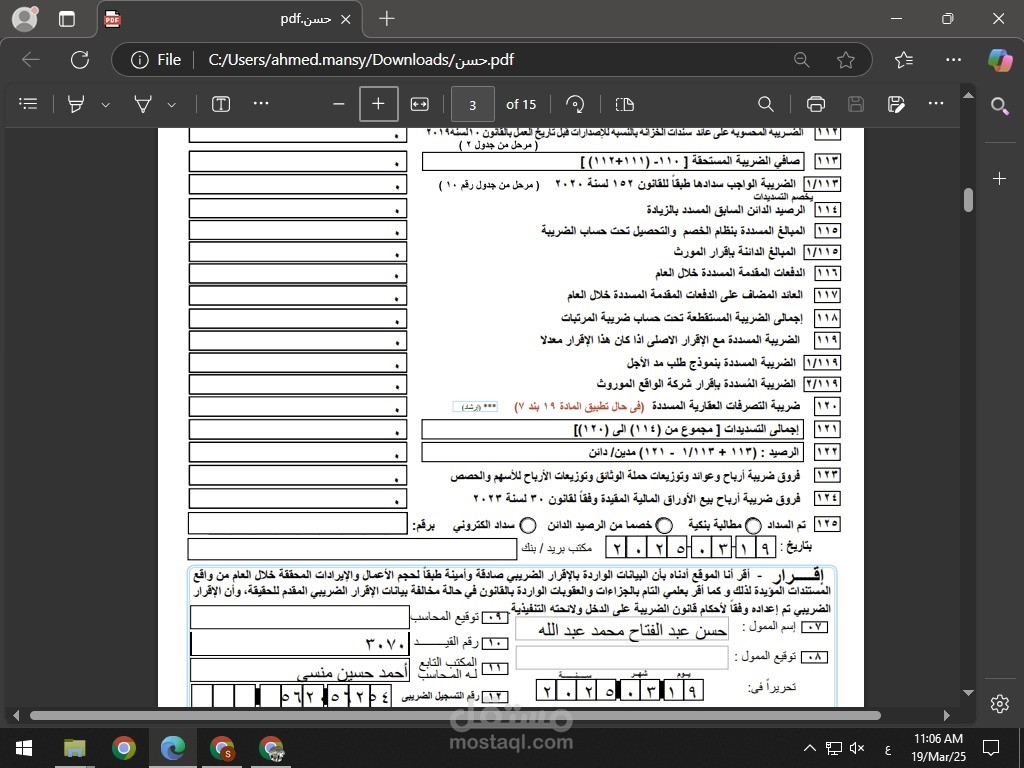Select the سداد الكتروني radio button
The width and height of the screenshot is (1024, 768).
pos(528,525)
